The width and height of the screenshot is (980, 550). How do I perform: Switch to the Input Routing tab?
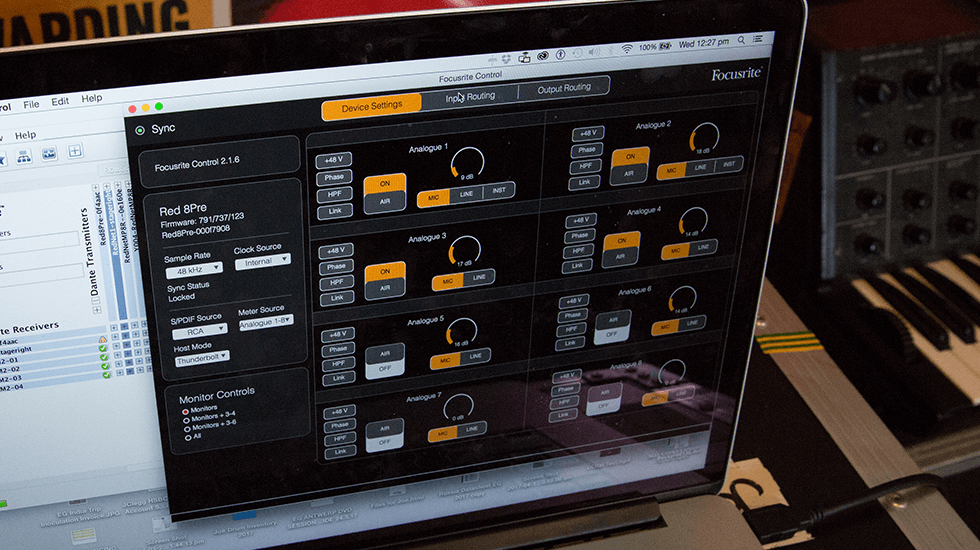(x=470, y=97)
